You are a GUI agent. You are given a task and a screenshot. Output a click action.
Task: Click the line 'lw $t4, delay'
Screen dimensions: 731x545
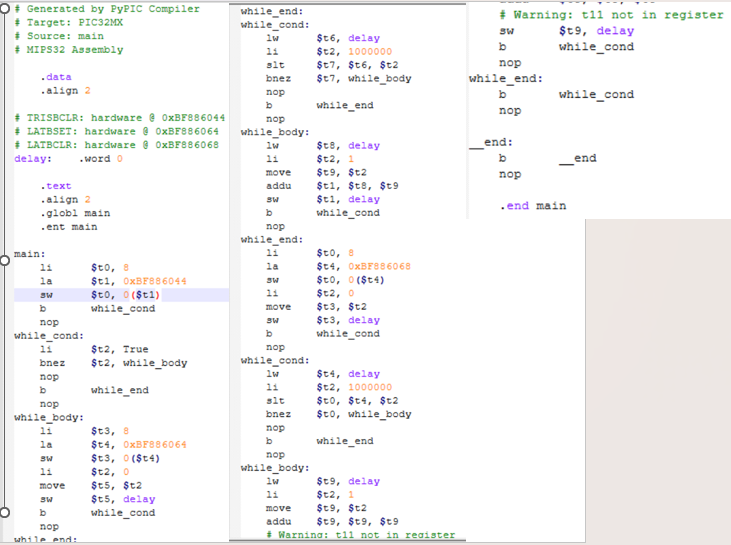(323, 373)
